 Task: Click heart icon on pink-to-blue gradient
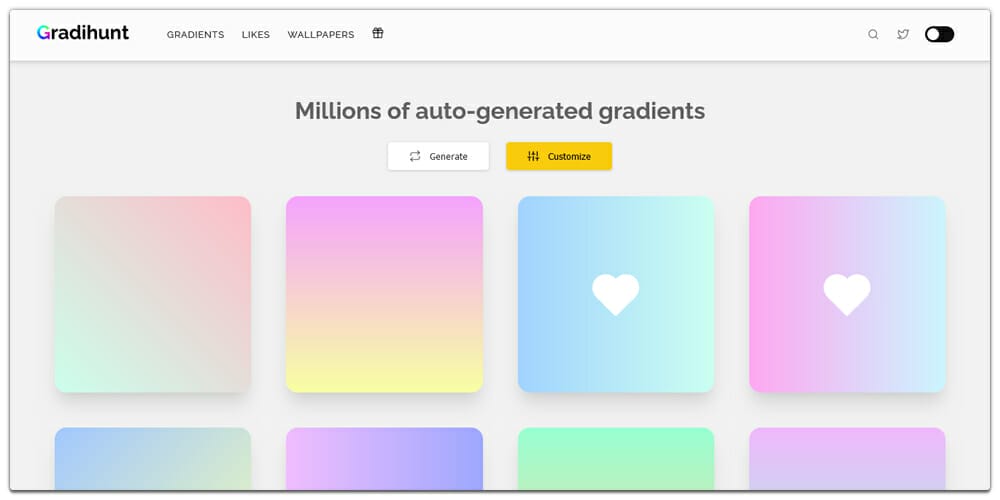(x=847, y=294)
